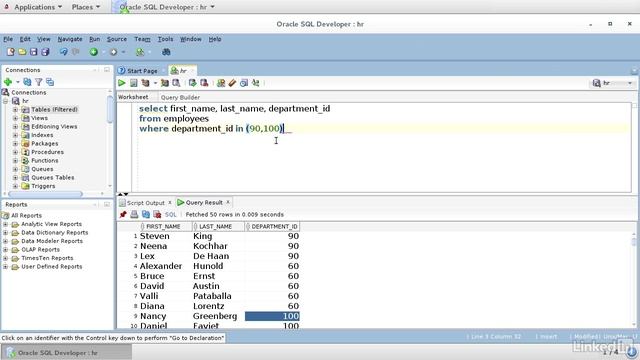Open the Applications menu in top bar
Image resolution: width=640 pixels, height=360 pixels.
pyautogui.click(x=38, y=7)
